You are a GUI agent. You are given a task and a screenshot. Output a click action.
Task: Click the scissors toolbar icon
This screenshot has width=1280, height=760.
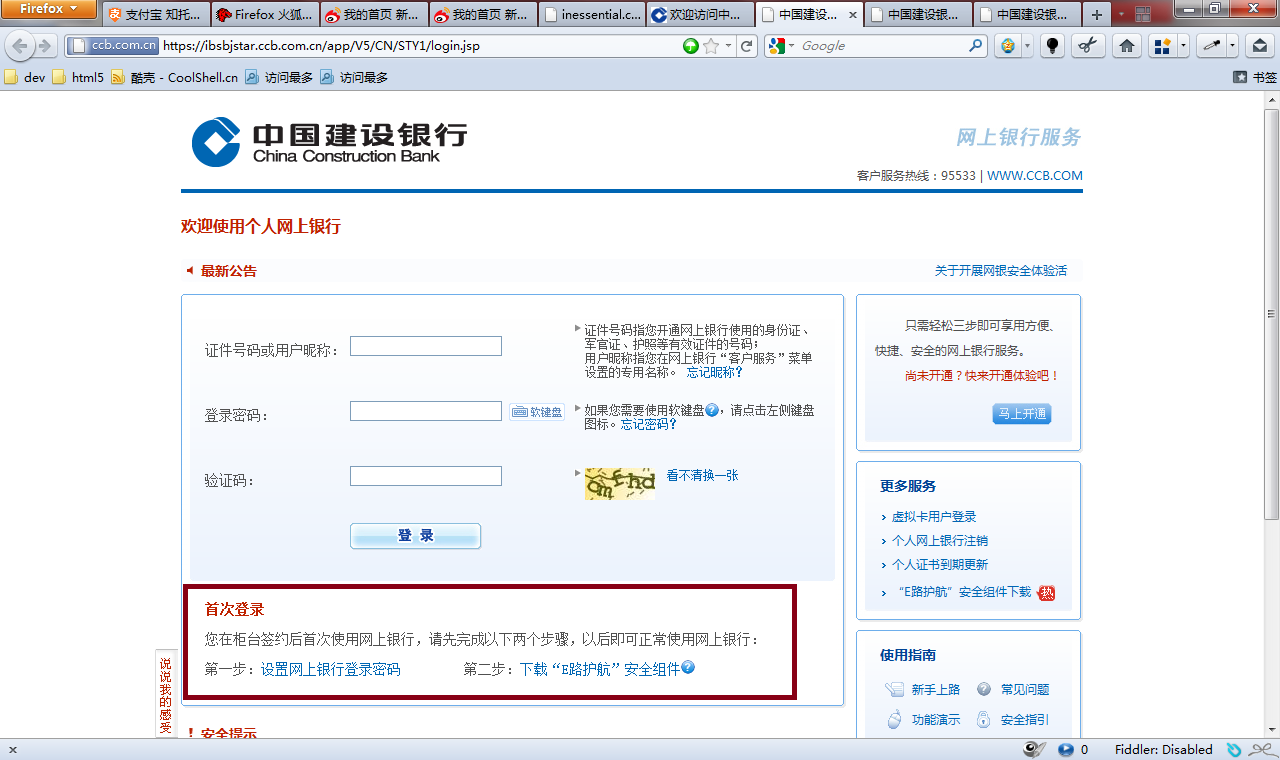pos(1089,46)
